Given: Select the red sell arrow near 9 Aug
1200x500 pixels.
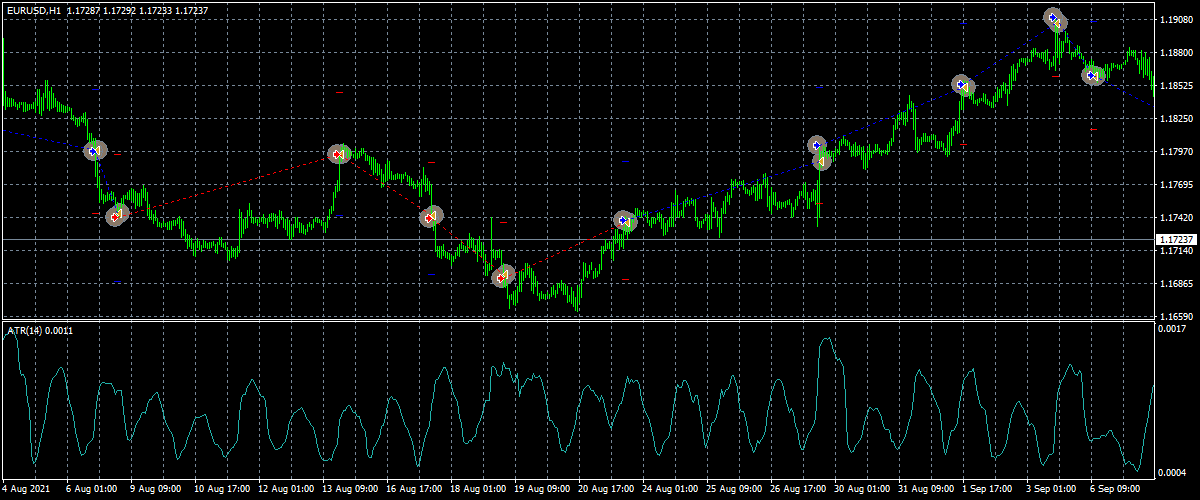Looking at the screenshot, I should tap(117, 215).
